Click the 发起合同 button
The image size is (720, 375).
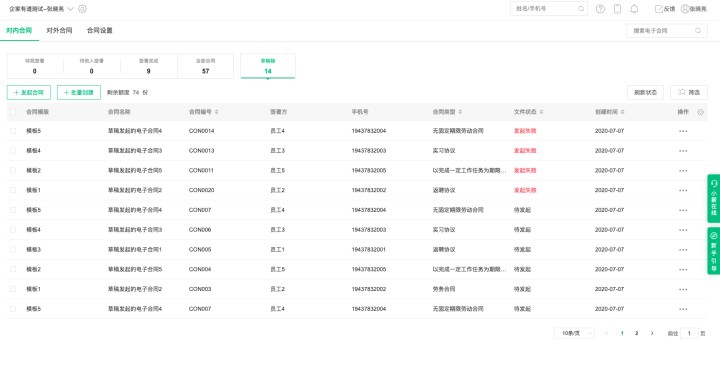28,92
